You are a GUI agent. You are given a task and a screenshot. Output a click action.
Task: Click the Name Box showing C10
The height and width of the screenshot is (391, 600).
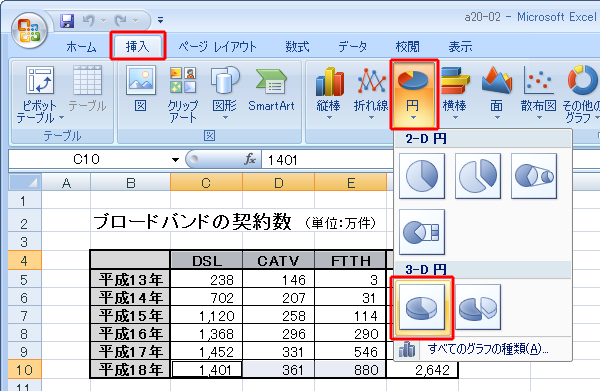pyautogui.click(x=87, y=159)
